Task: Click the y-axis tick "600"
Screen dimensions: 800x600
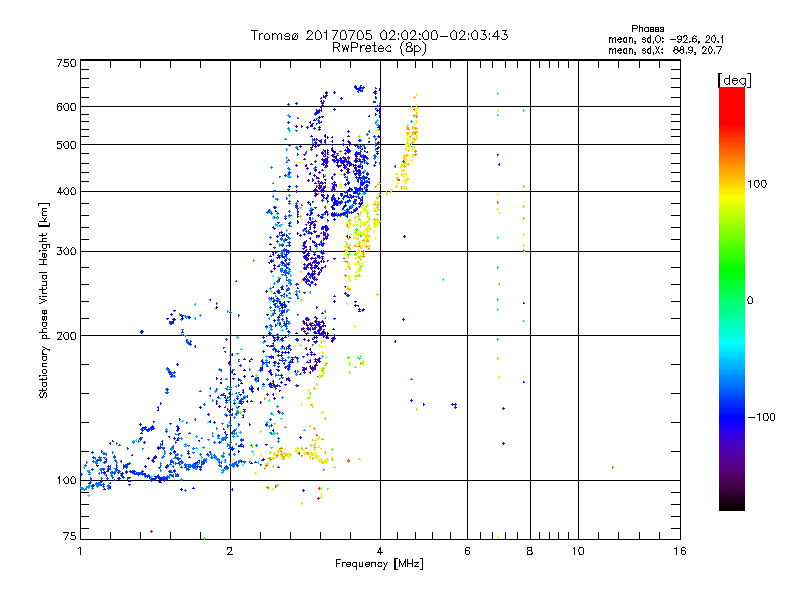Action: [x=66, y=107]
